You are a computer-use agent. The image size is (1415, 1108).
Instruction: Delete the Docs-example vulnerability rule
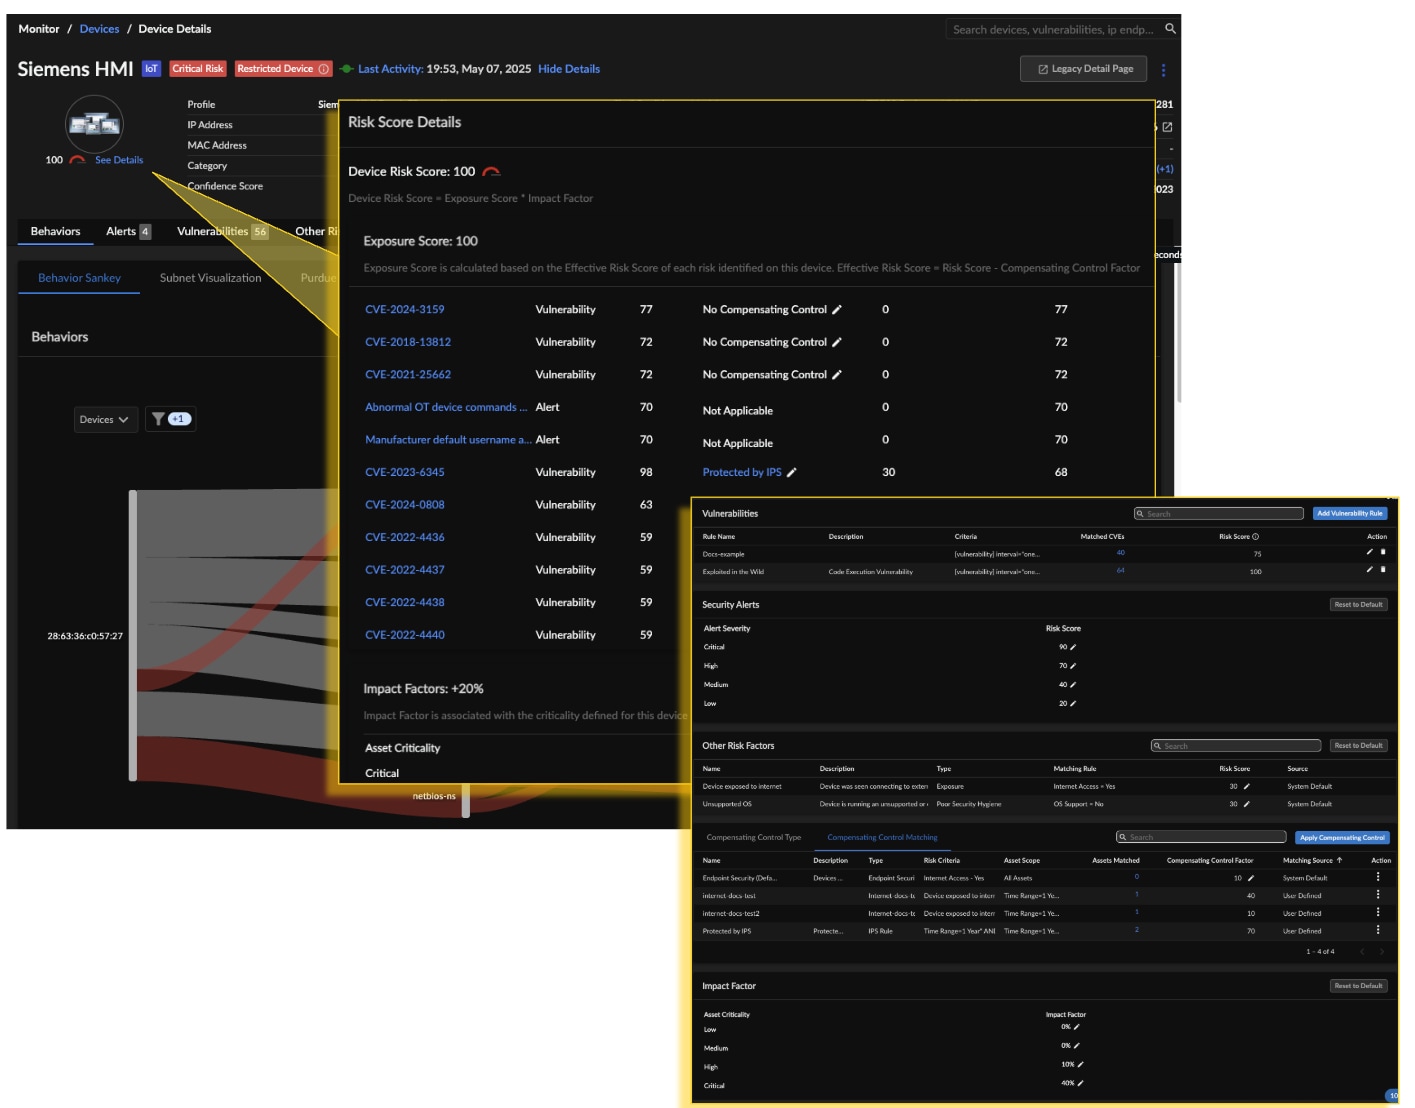(1383, 552)
